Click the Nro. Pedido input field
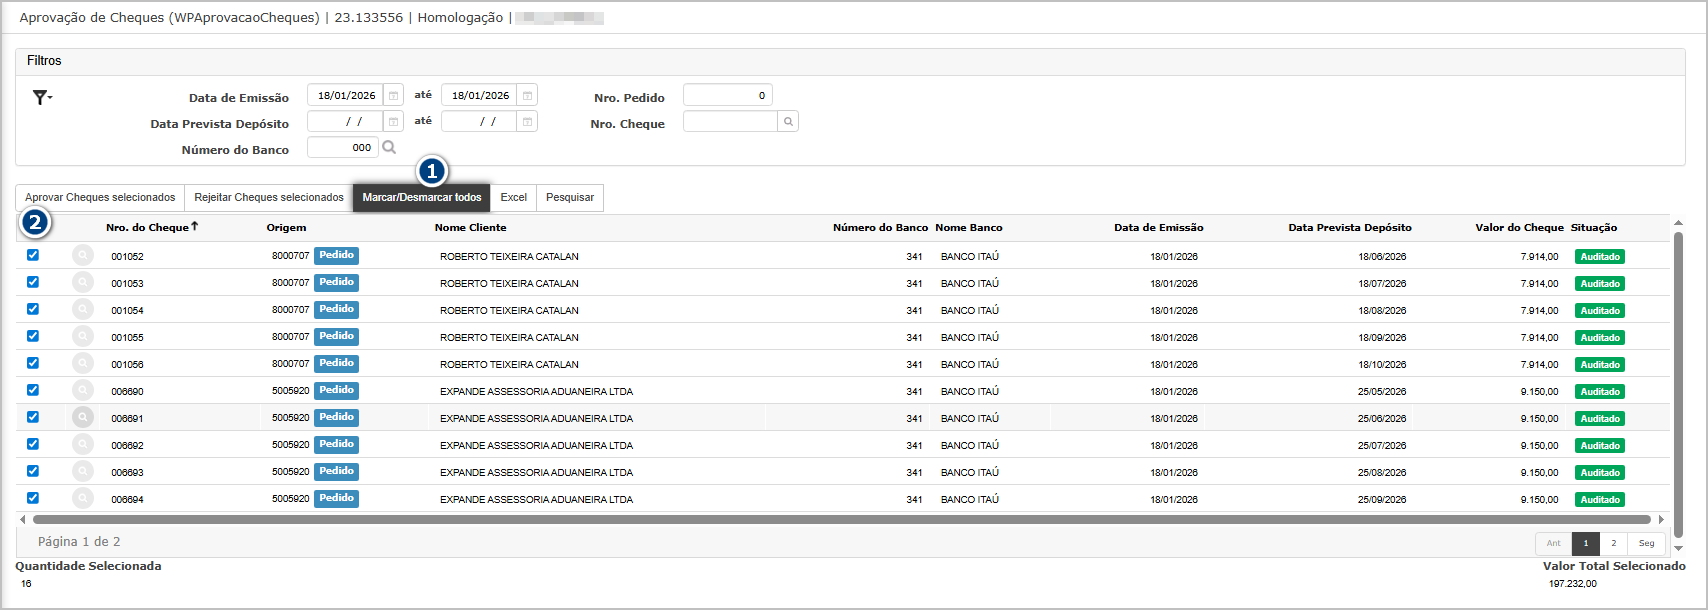1708x610 pixels. coord(727,96)
